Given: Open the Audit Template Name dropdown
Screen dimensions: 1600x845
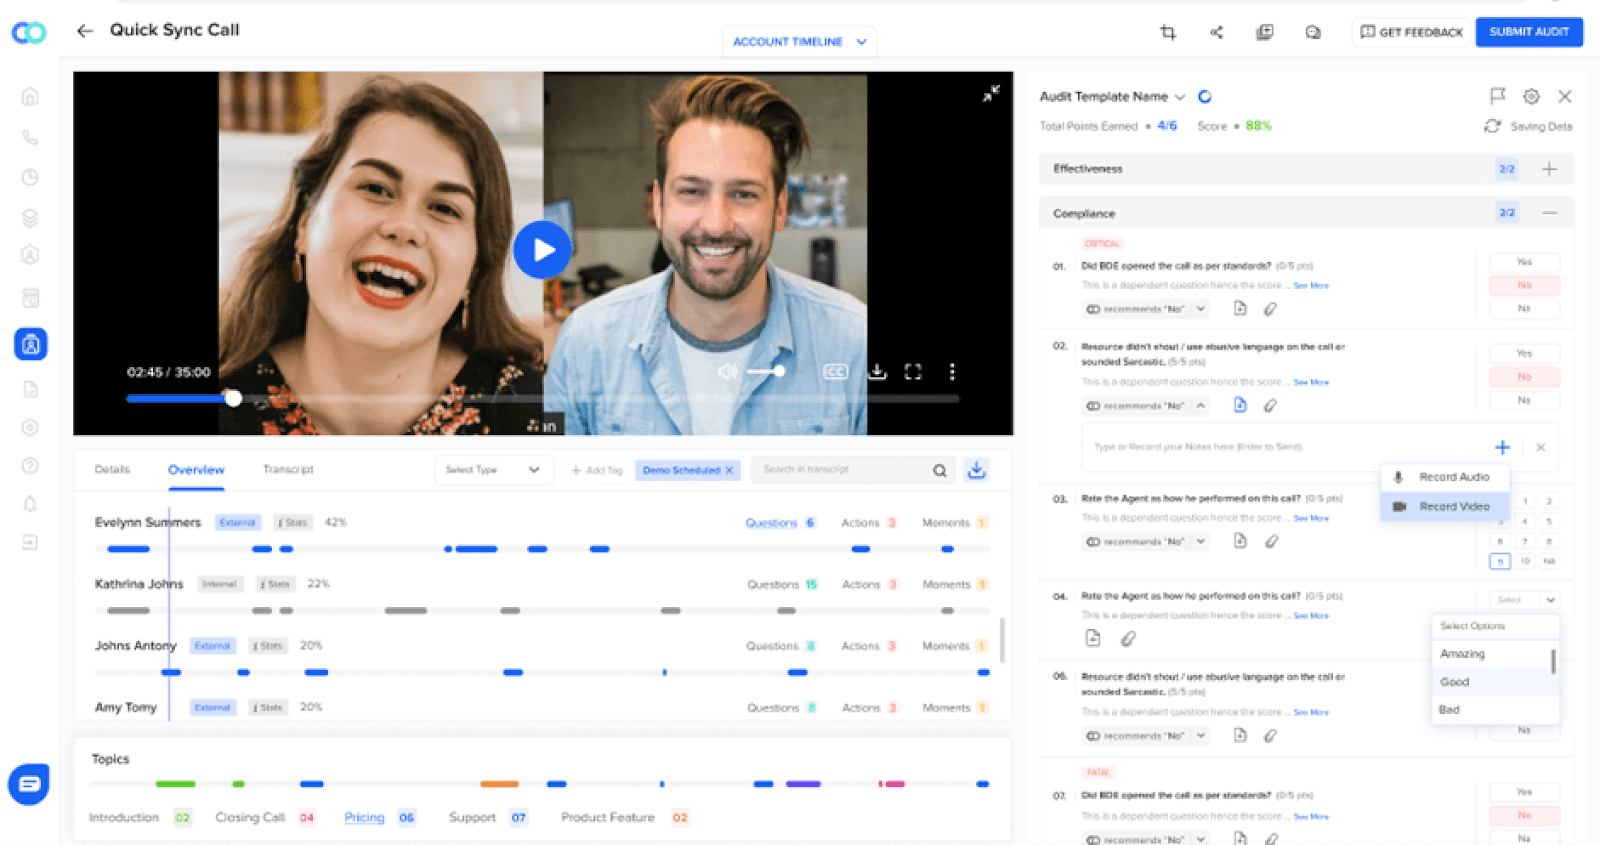Looking at the screenshot, I should pos(1112,97).
